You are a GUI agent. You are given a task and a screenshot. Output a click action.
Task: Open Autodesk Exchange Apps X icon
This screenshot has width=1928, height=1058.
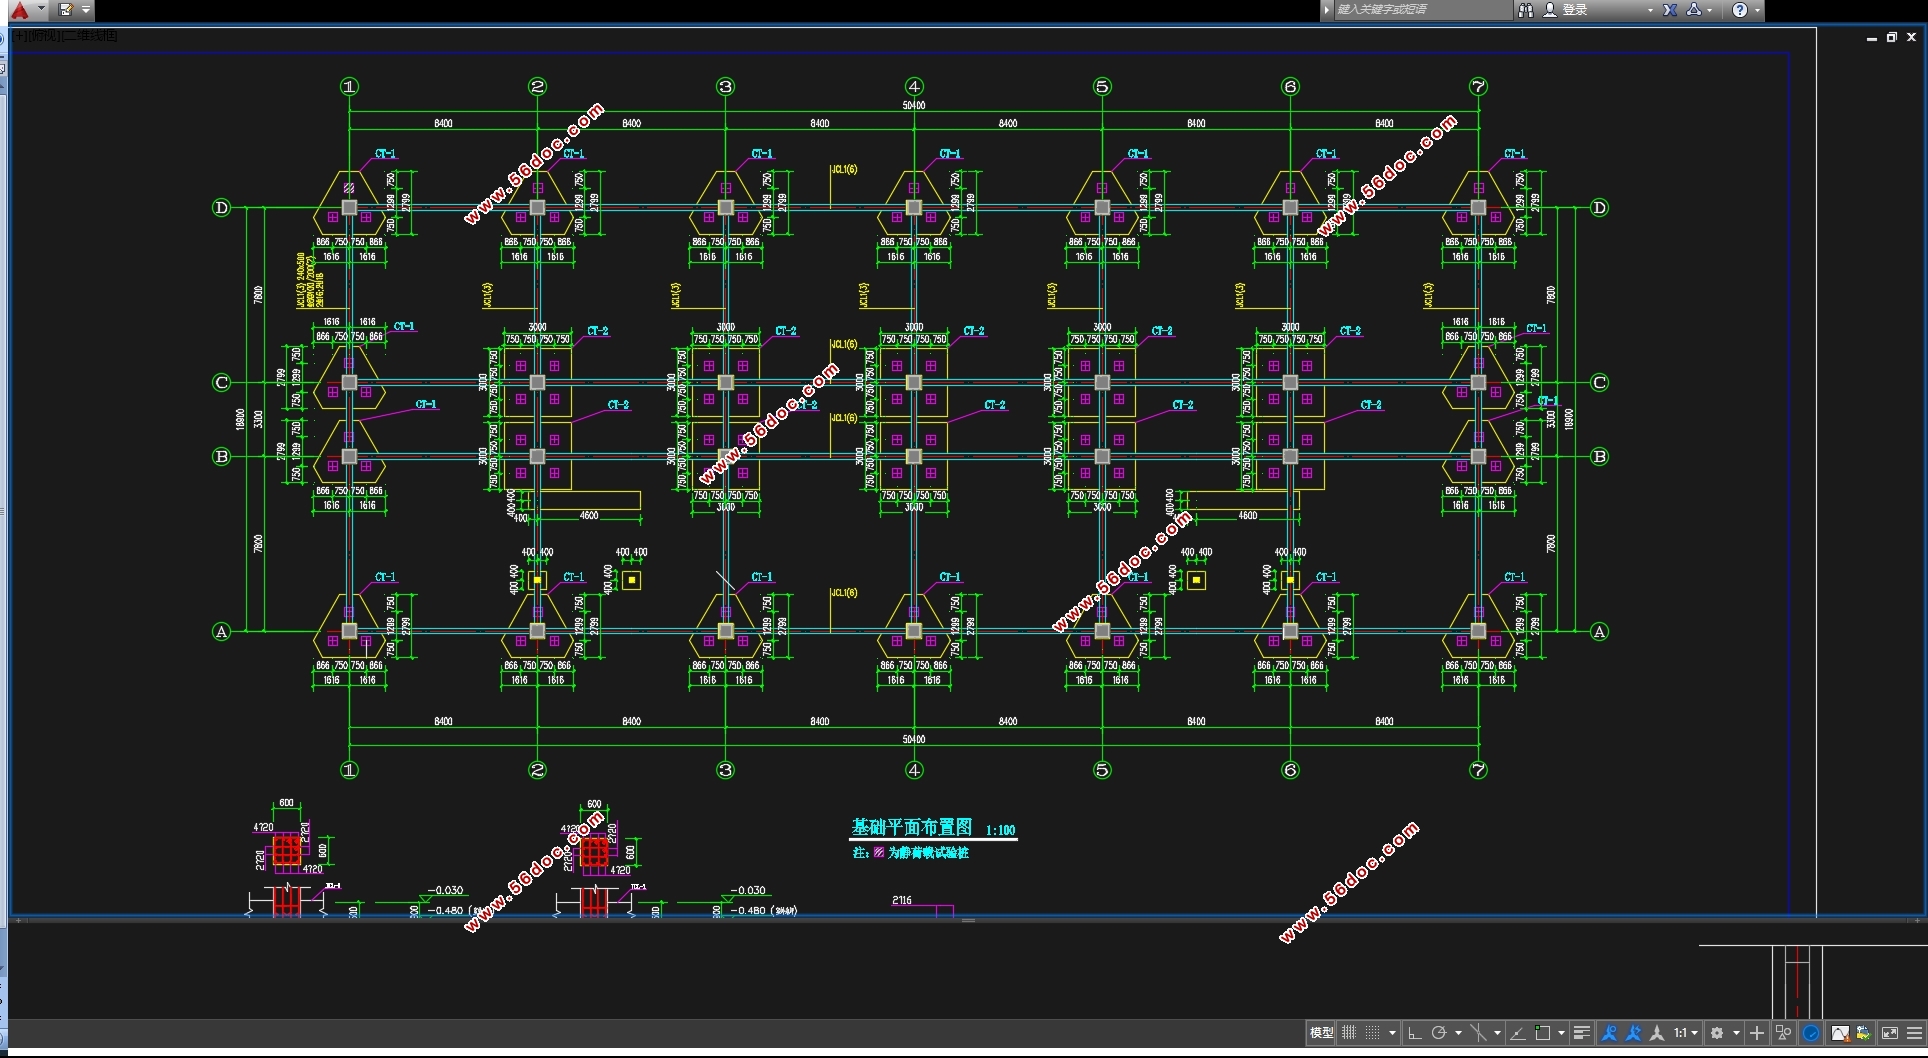[1669, 10]
